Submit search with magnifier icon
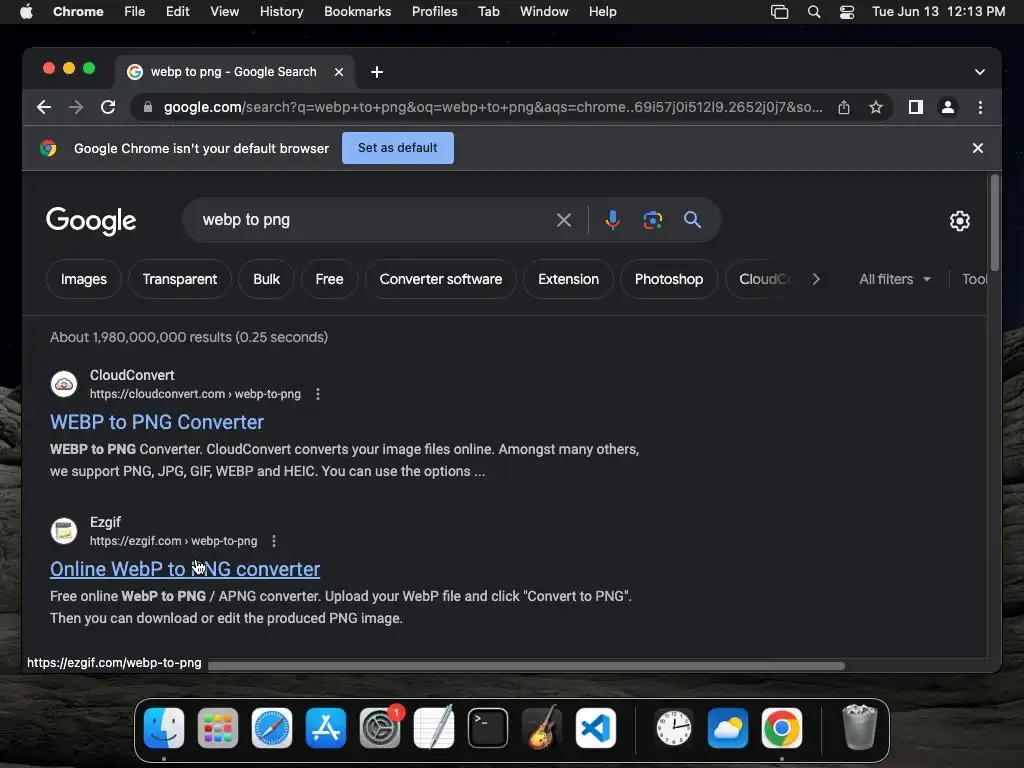 (x=692, y=220)
